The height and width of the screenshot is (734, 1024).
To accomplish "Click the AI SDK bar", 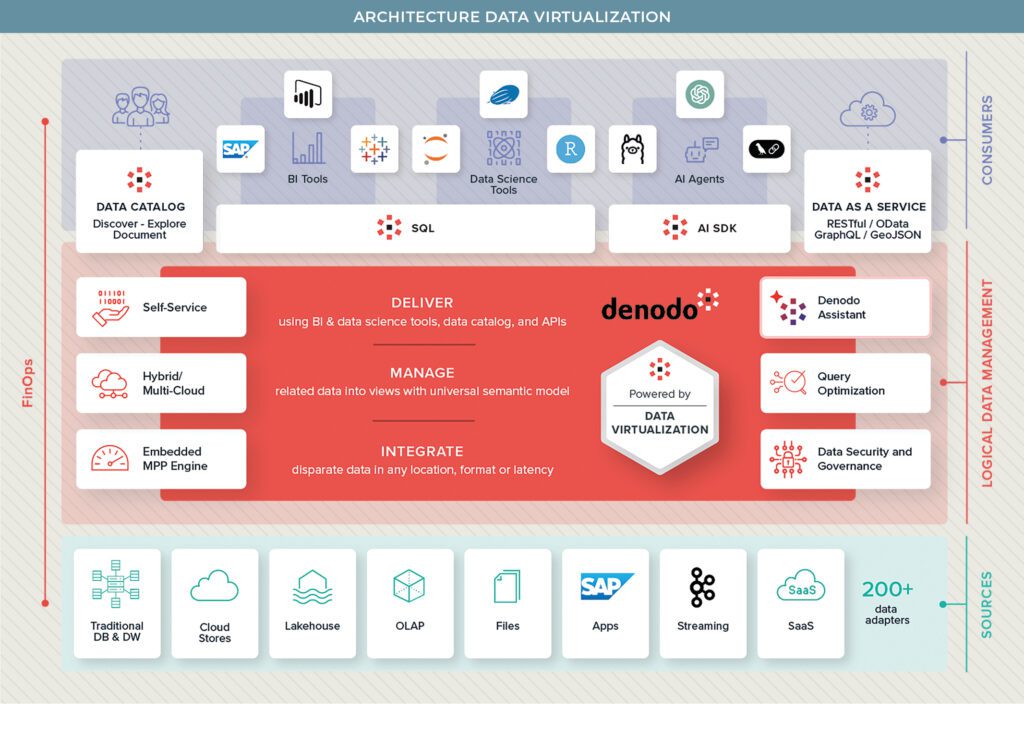I will tap(699, 229).
